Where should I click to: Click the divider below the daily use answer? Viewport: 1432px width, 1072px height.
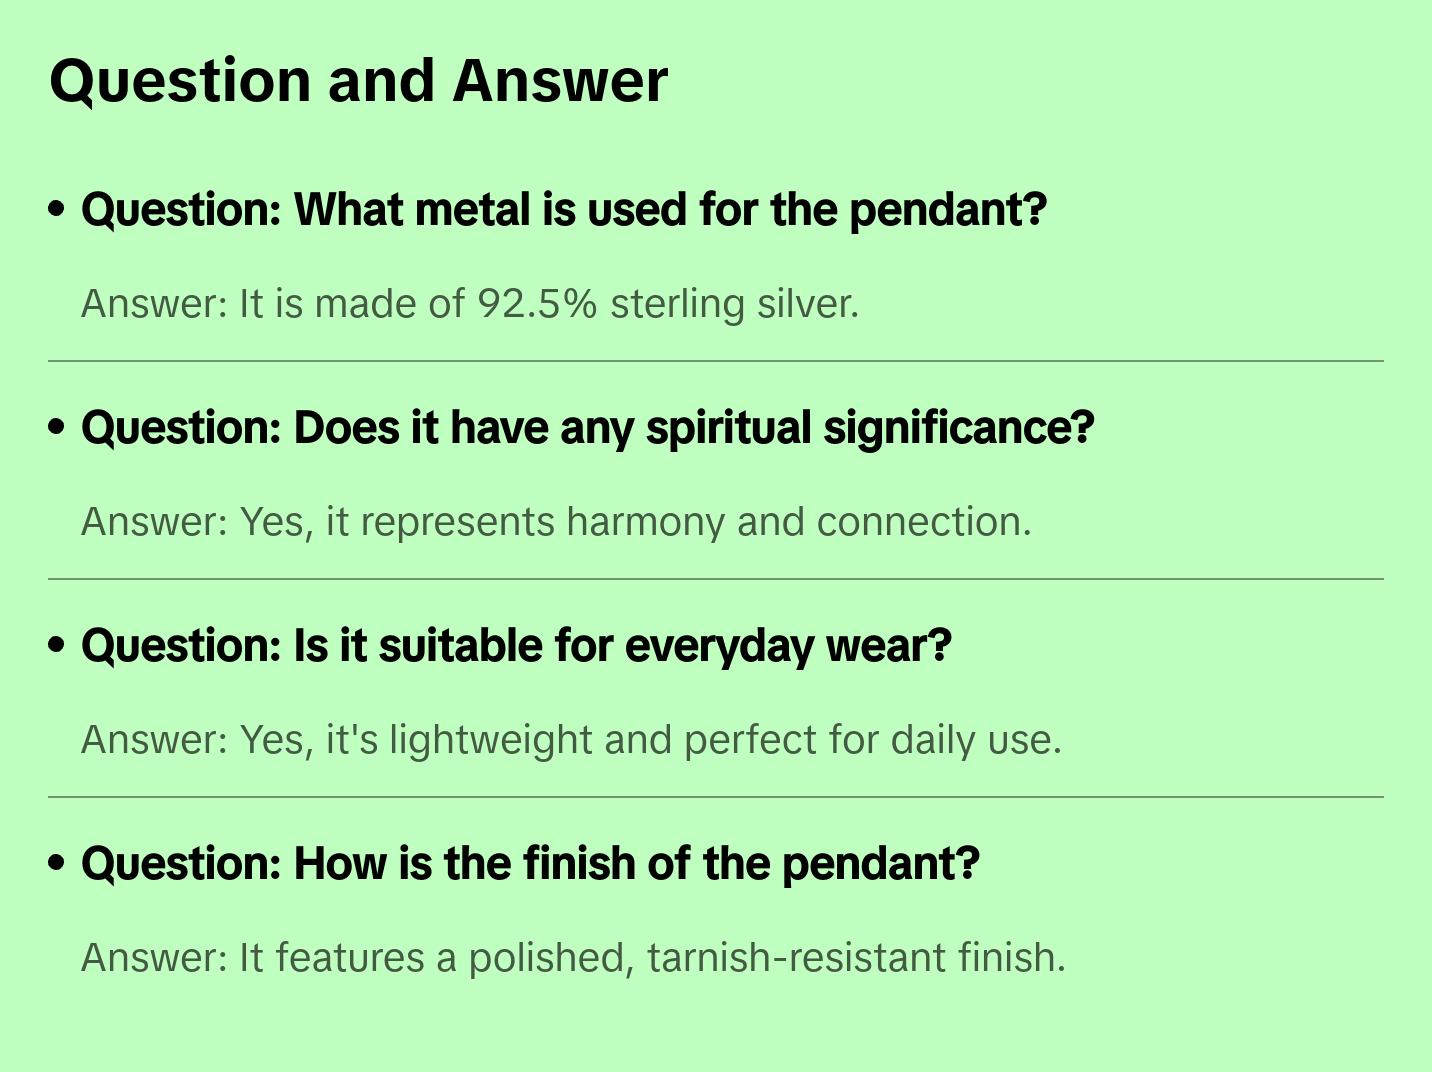(716, 797)
